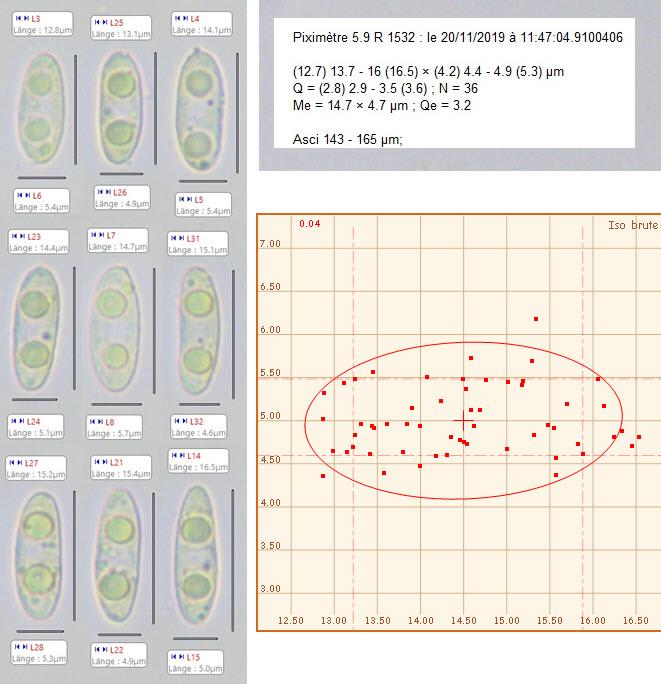Screen dimensions: 661x684
Task: Select the spore image measured by L14
Action: pyautogui.click(x=198, y=555)
